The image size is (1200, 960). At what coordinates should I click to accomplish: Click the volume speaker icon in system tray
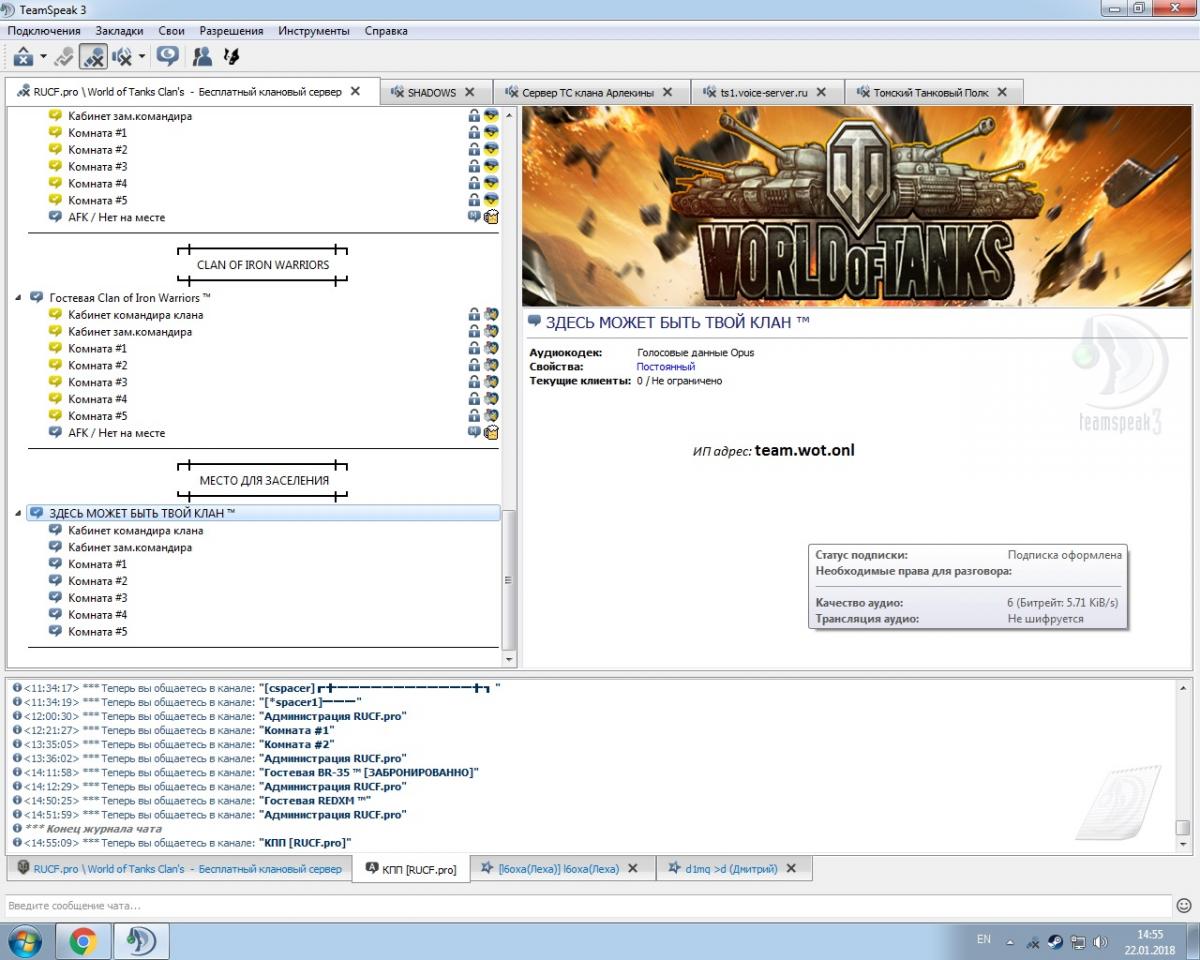pos(1101,941)
